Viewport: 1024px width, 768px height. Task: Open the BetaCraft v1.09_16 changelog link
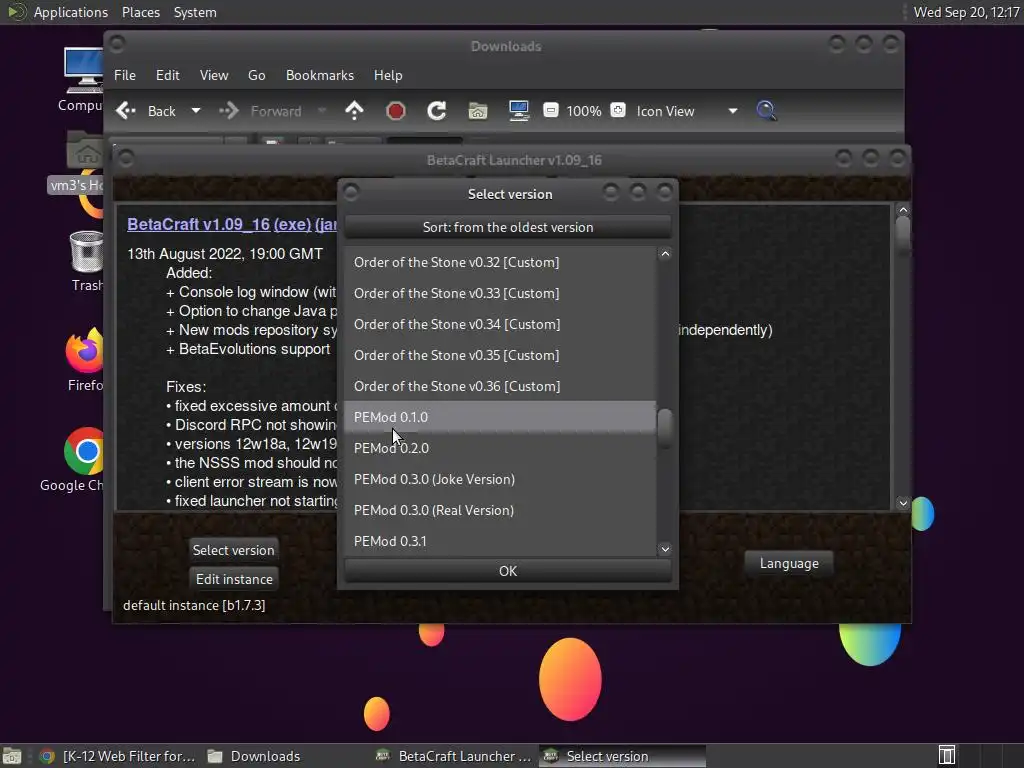(199, 224)
